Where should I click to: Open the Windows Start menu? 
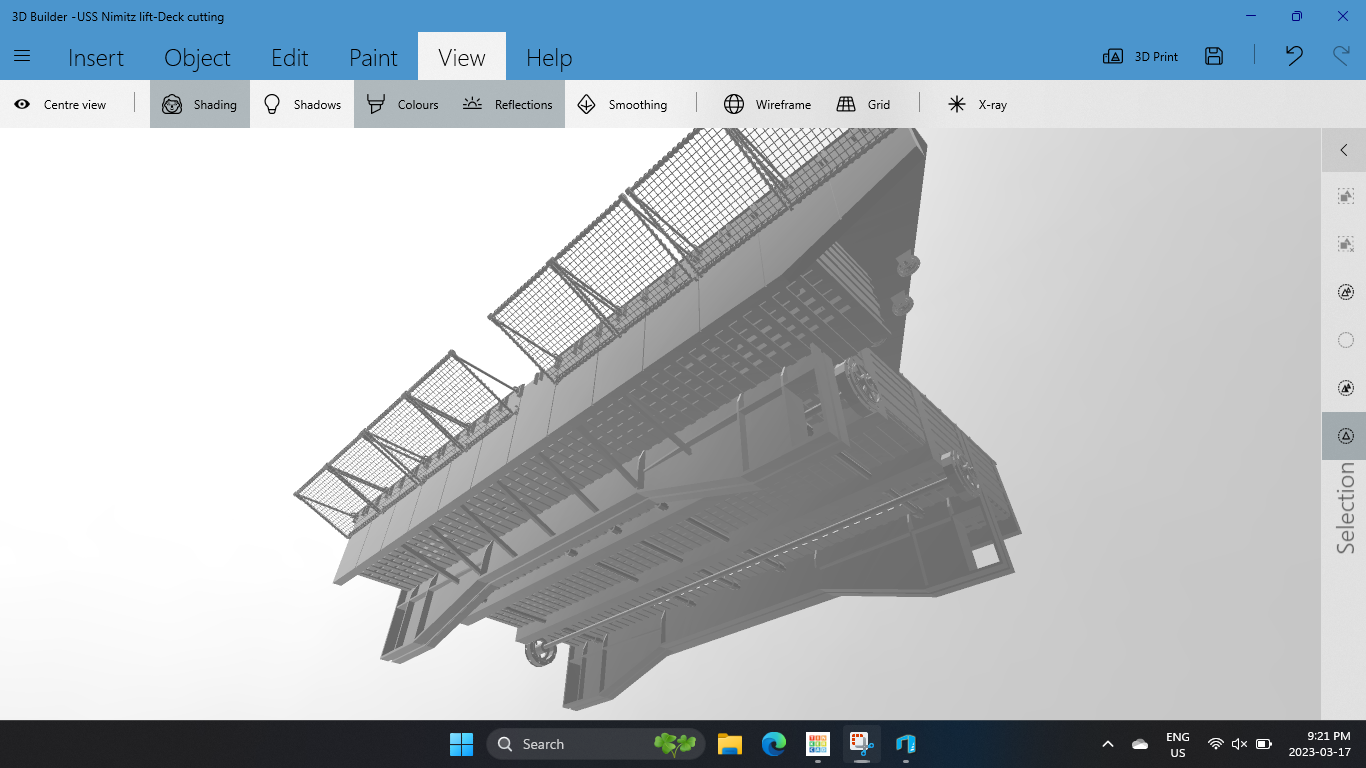[461, 744]
